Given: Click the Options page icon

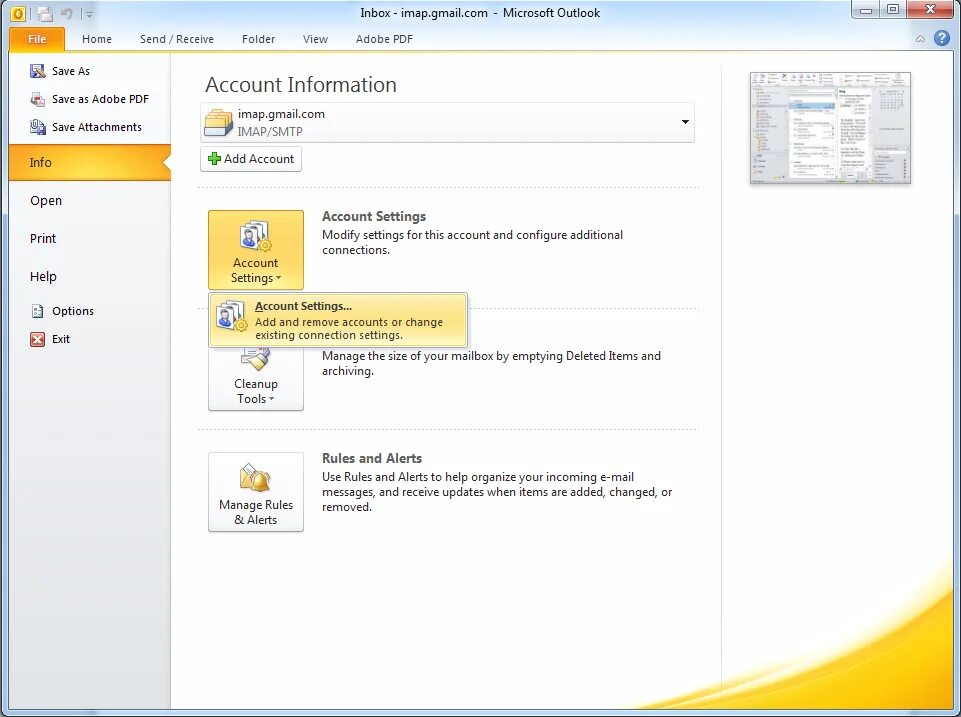Looking at the screenshot, I should click(x=37, y=311).
